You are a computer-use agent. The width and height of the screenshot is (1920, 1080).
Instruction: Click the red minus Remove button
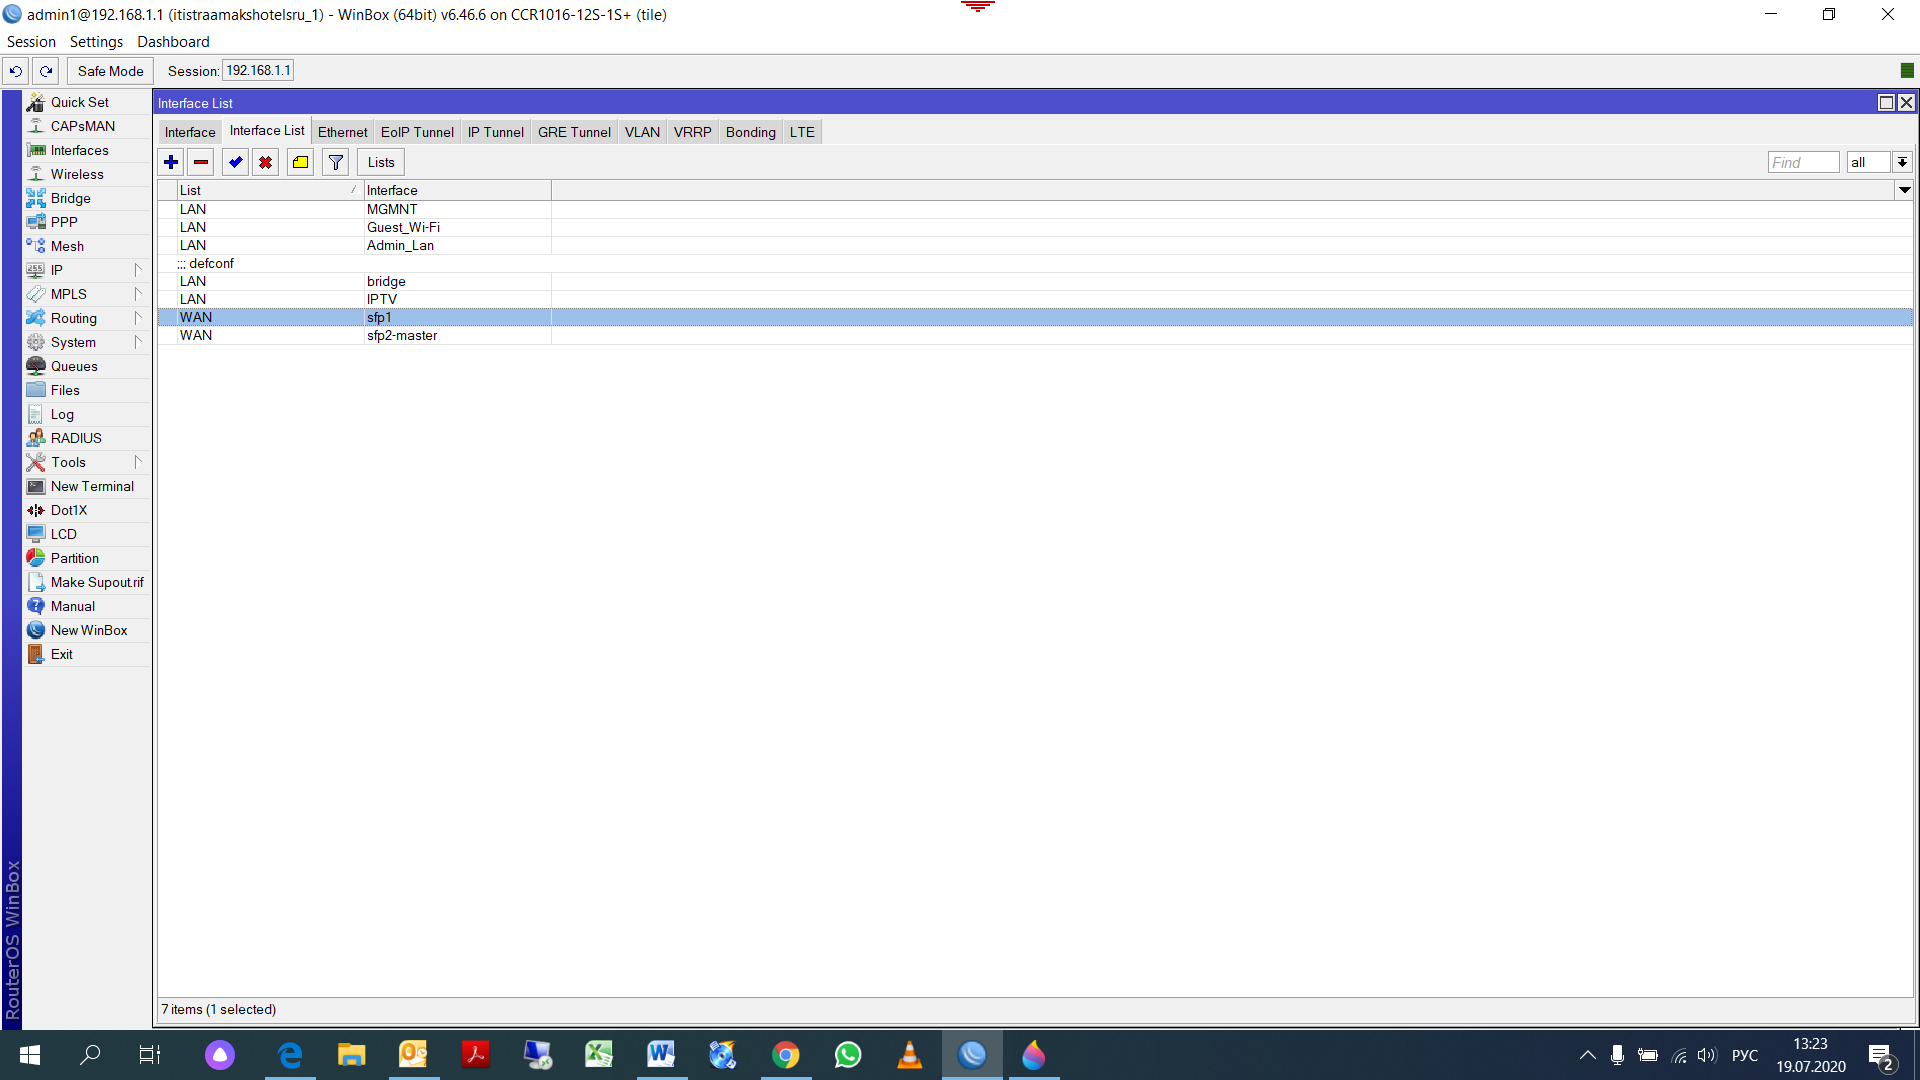click(201, 162)
